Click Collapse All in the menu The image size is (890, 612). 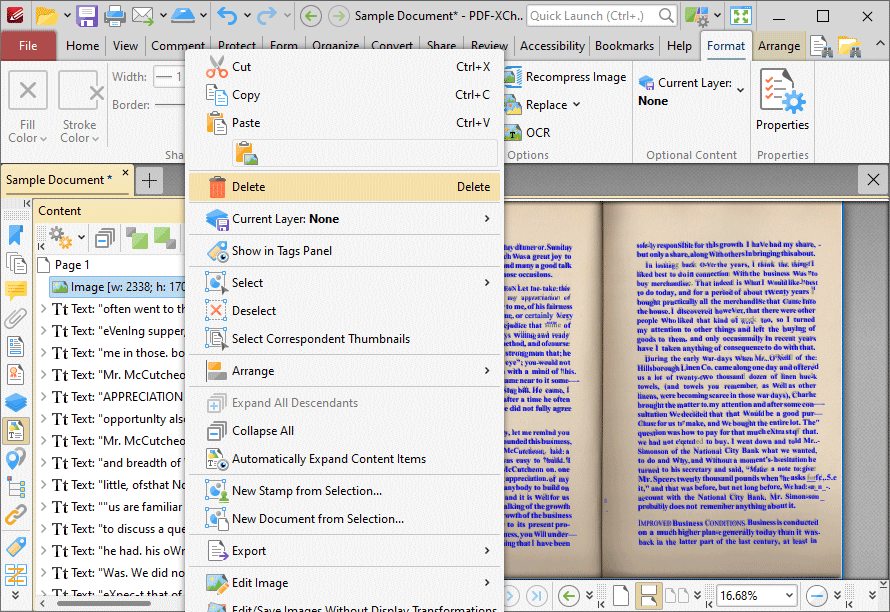(x=346, y=431)
